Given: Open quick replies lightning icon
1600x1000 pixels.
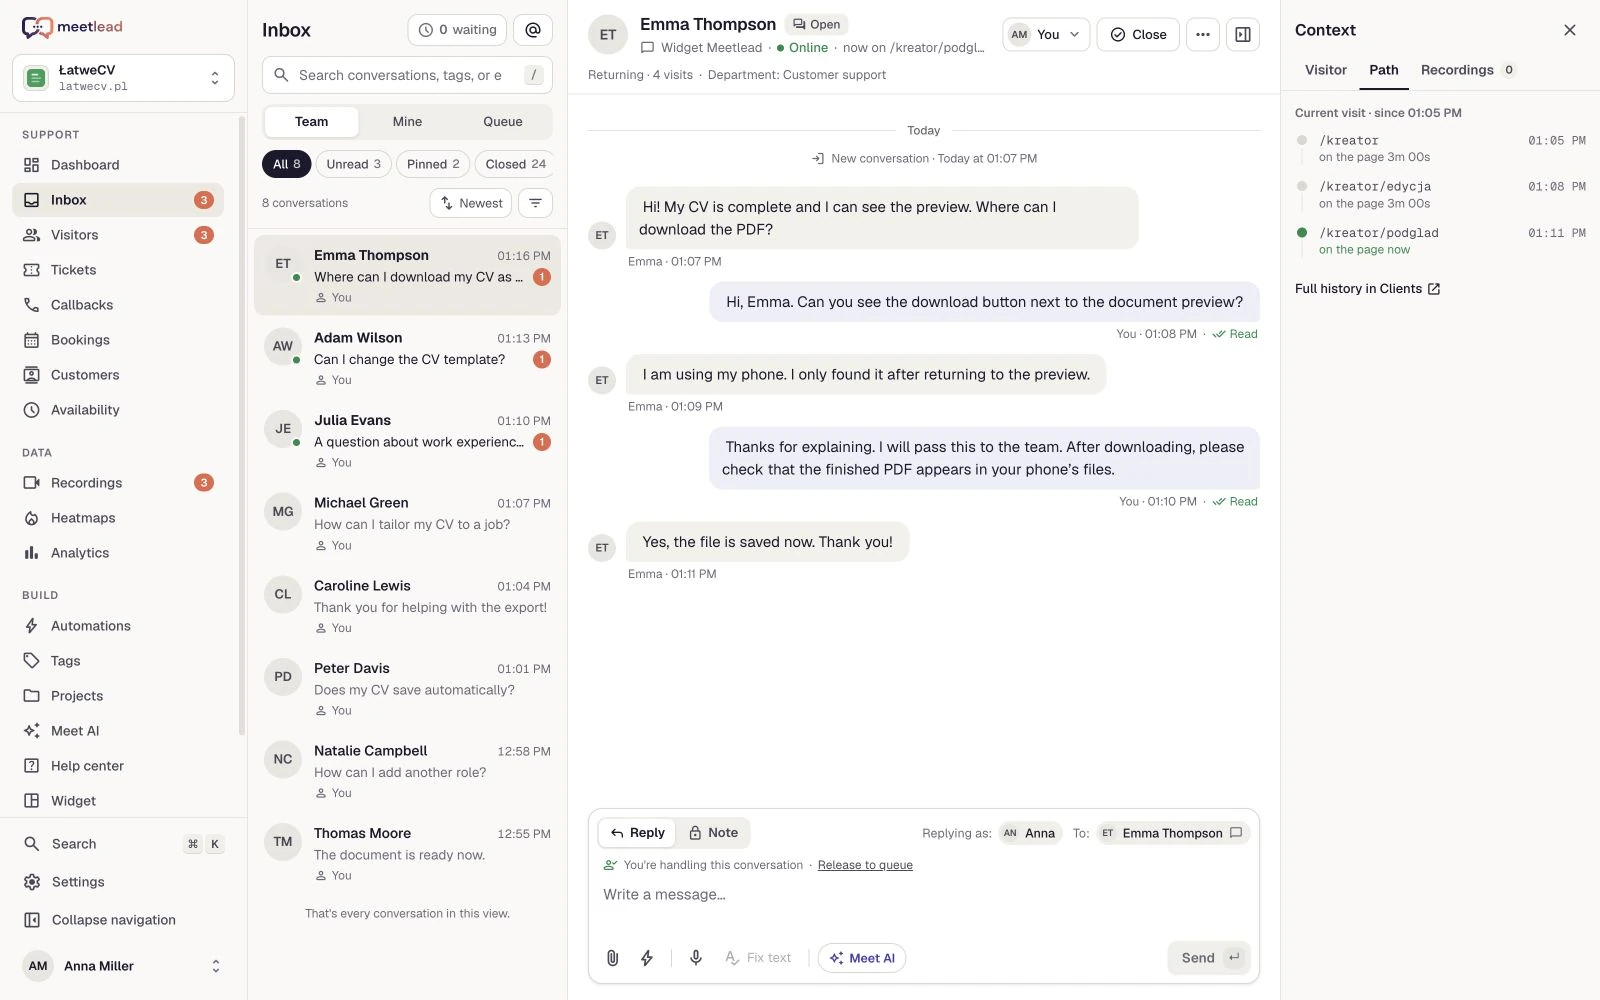Looking at the screenshot, I should click(x=647, y=958).
